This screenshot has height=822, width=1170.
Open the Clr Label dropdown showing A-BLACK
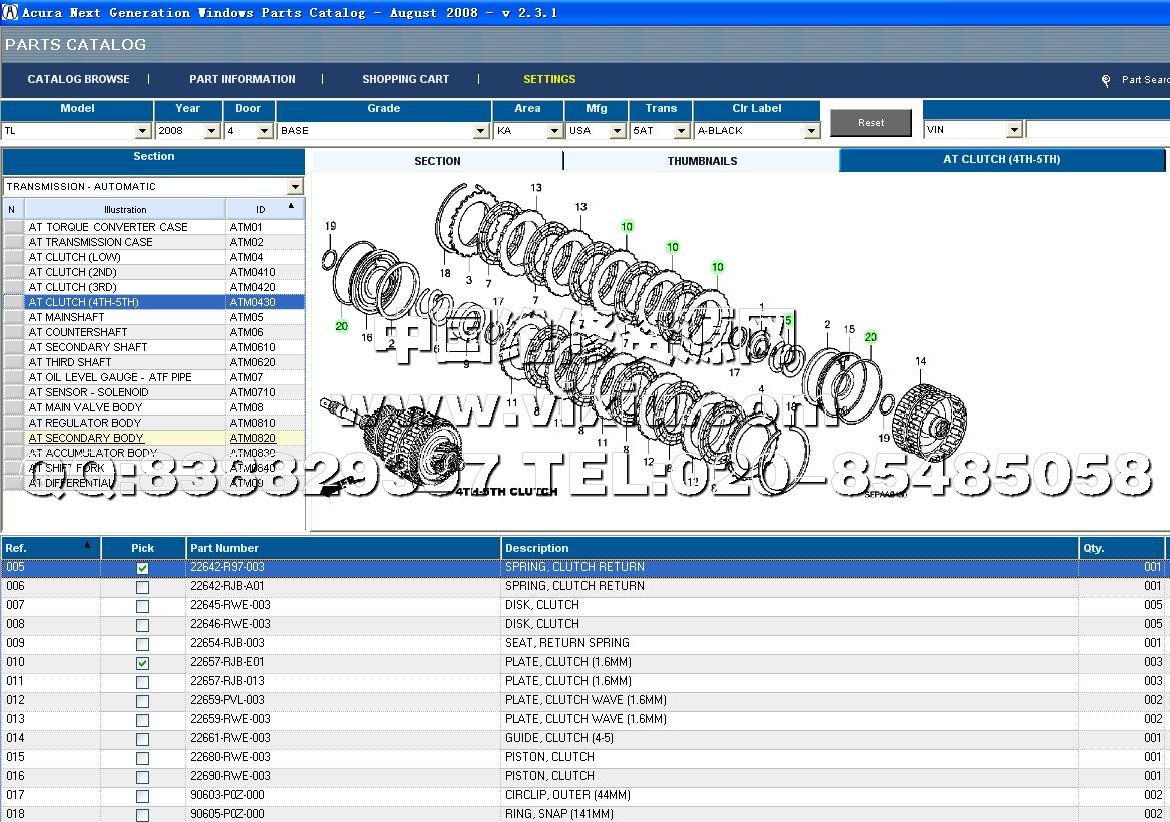(811, 131)
